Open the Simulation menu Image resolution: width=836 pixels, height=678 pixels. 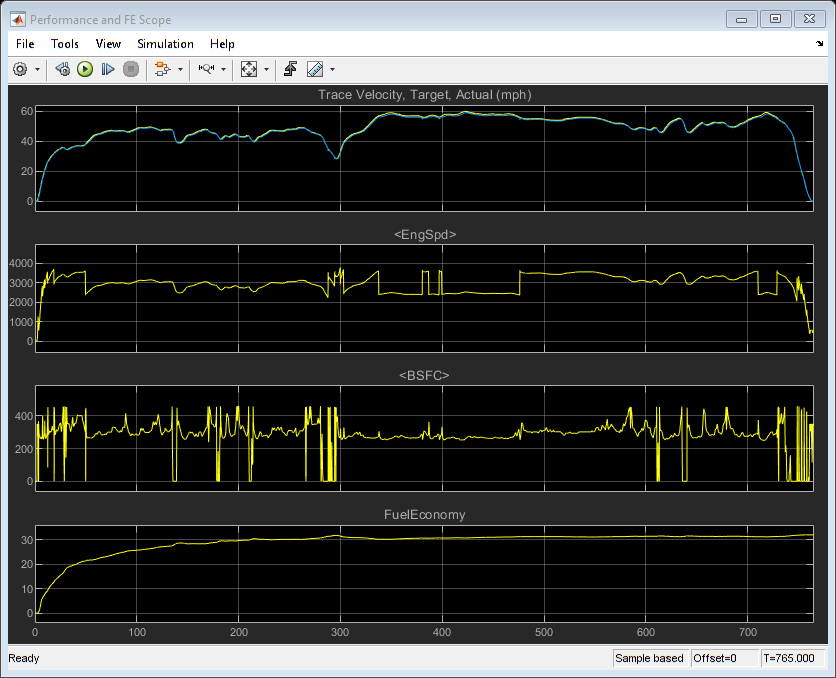pyautogui.click(x=165, y=44)
